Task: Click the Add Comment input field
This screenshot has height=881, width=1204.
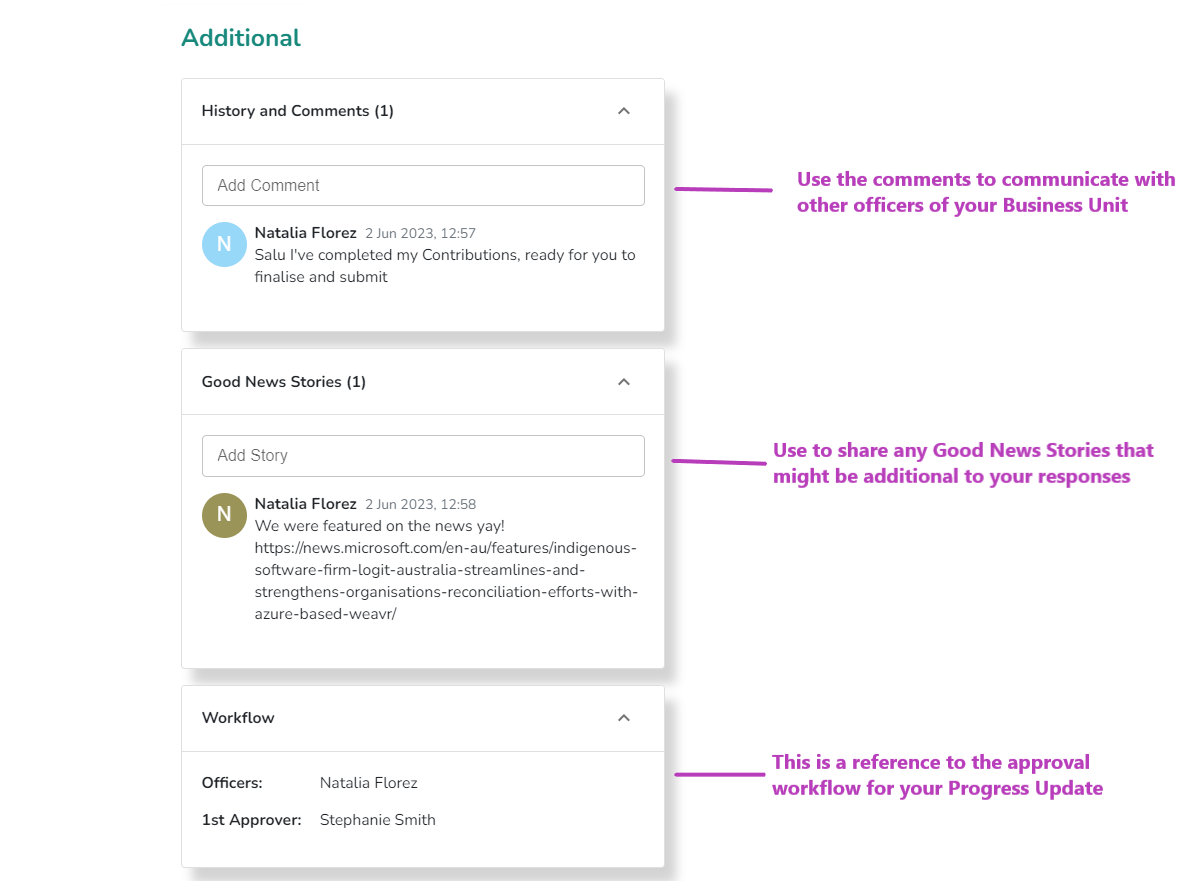Action: coord(423,186)
